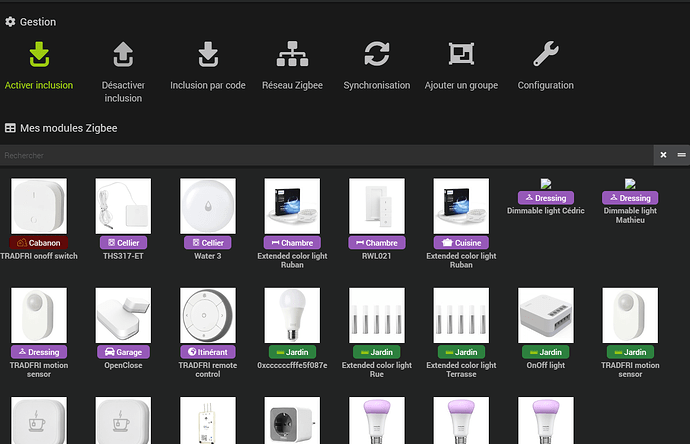Open Cuisine Extended color light Ruban thumbnail
The height and width of the screenshot is (444, 690).
(x=461, y=206)
